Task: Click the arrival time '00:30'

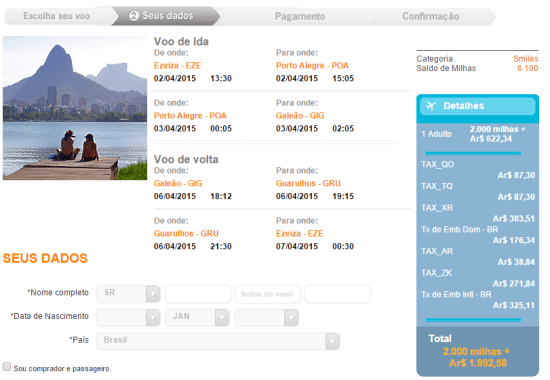Action: 343,247
